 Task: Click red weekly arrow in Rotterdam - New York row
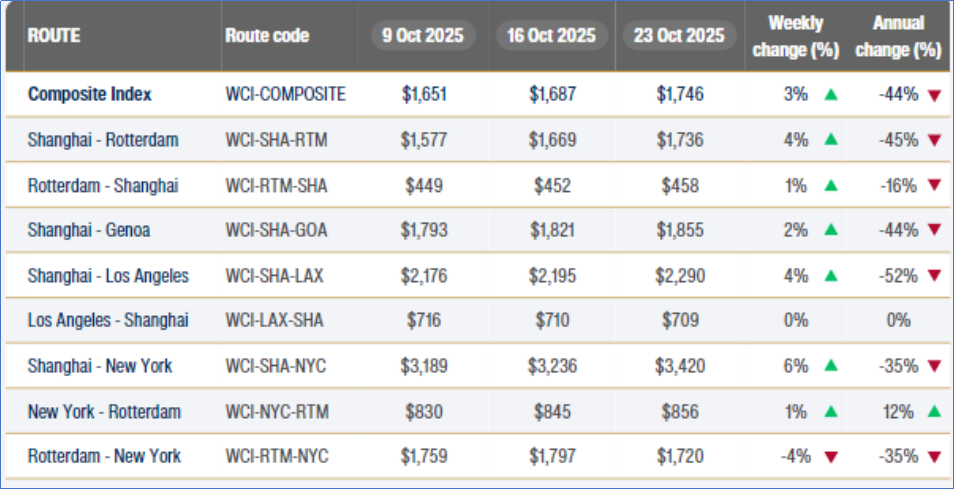(830, 457)
